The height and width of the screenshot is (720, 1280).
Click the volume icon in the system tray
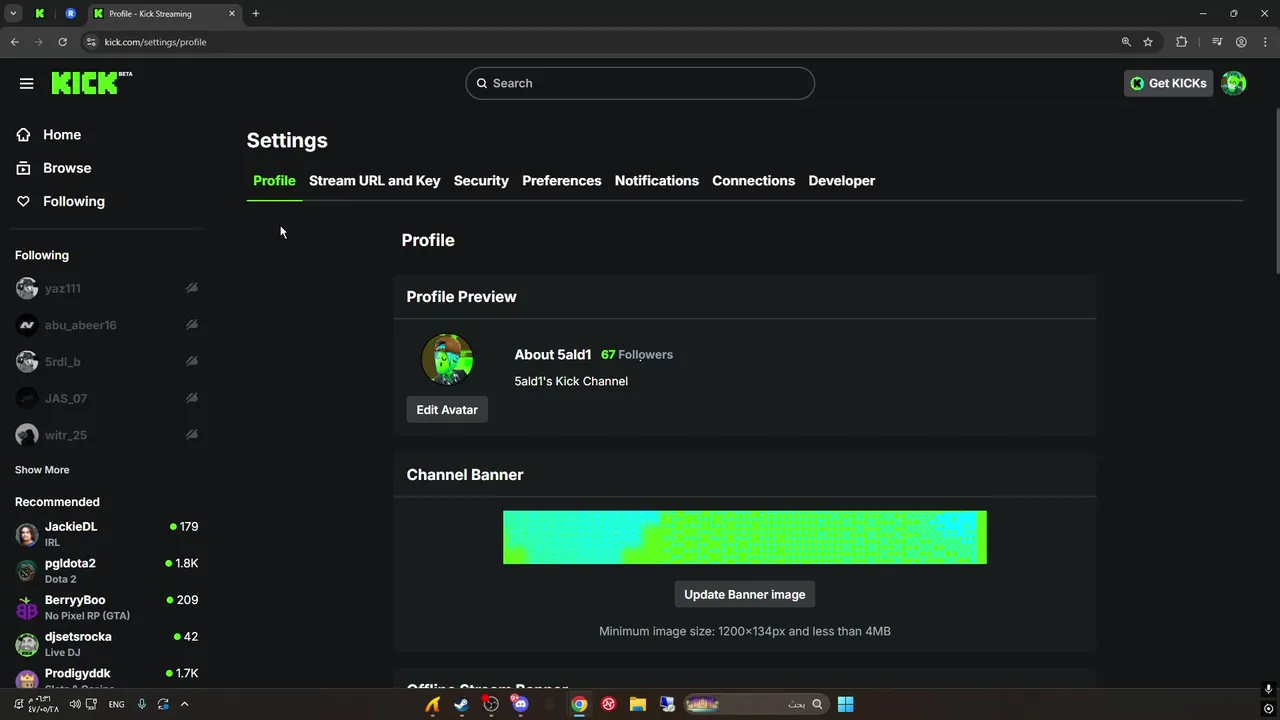pos(74,704)
